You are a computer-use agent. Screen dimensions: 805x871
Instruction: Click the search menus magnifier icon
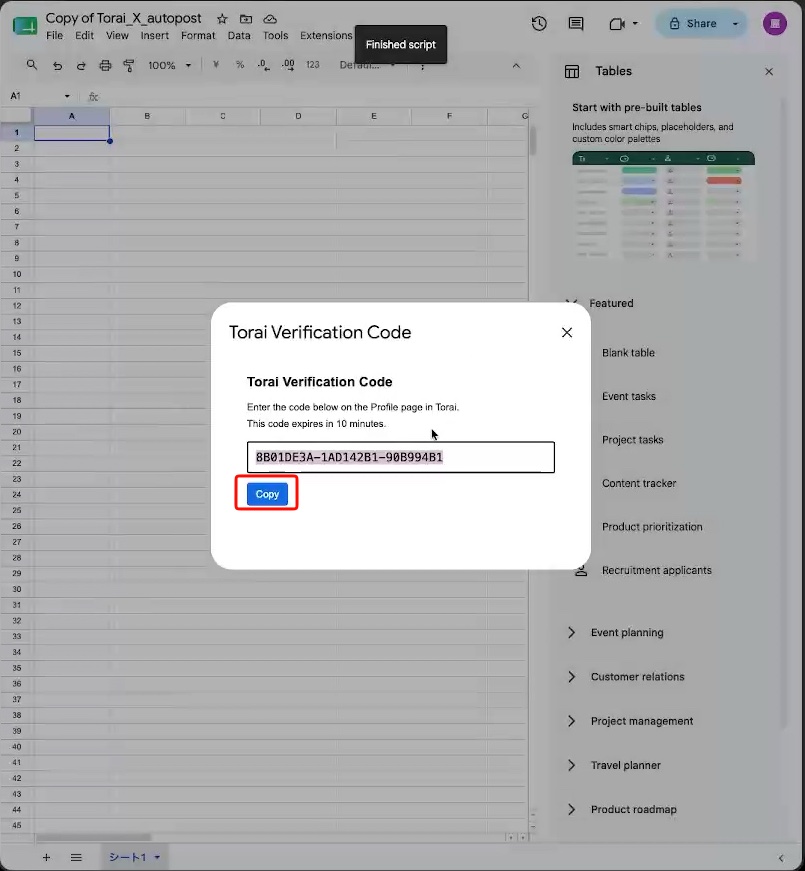click(x=32, y=65)
